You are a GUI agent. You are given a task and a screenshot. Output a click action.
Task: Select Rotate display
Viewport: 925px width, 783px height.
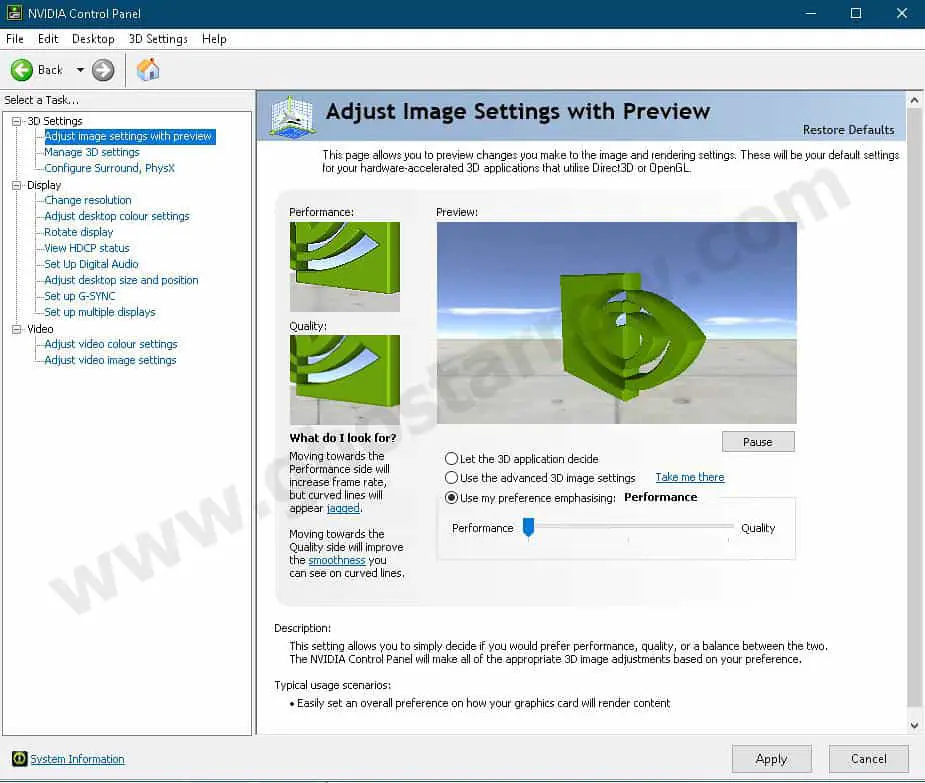(78, 232)
